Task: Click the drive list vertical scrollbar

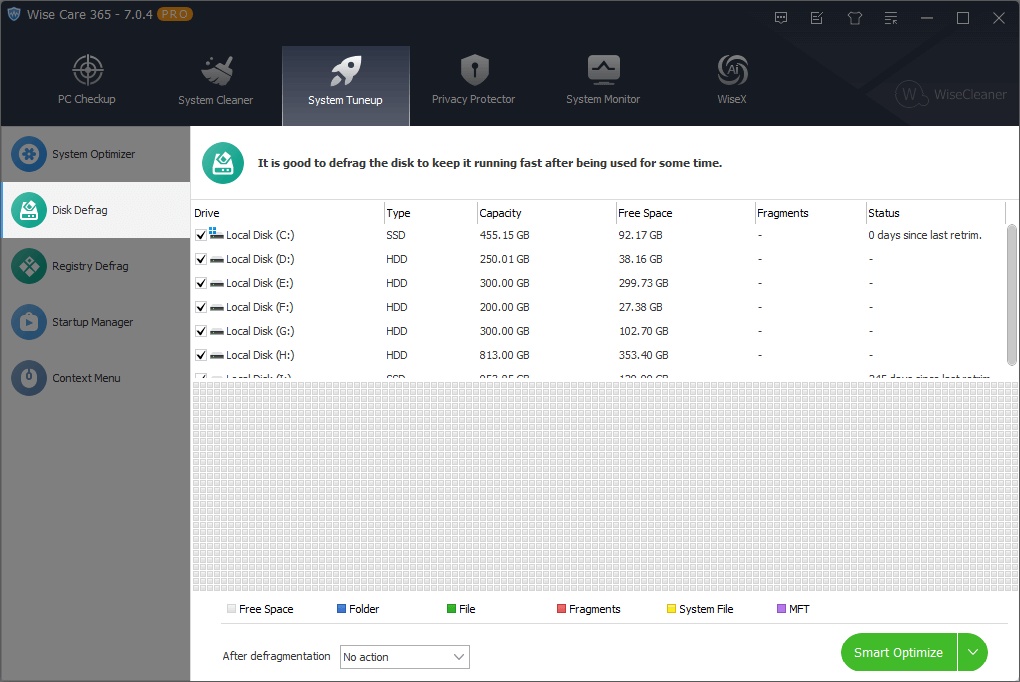Action: [1012, 295]
